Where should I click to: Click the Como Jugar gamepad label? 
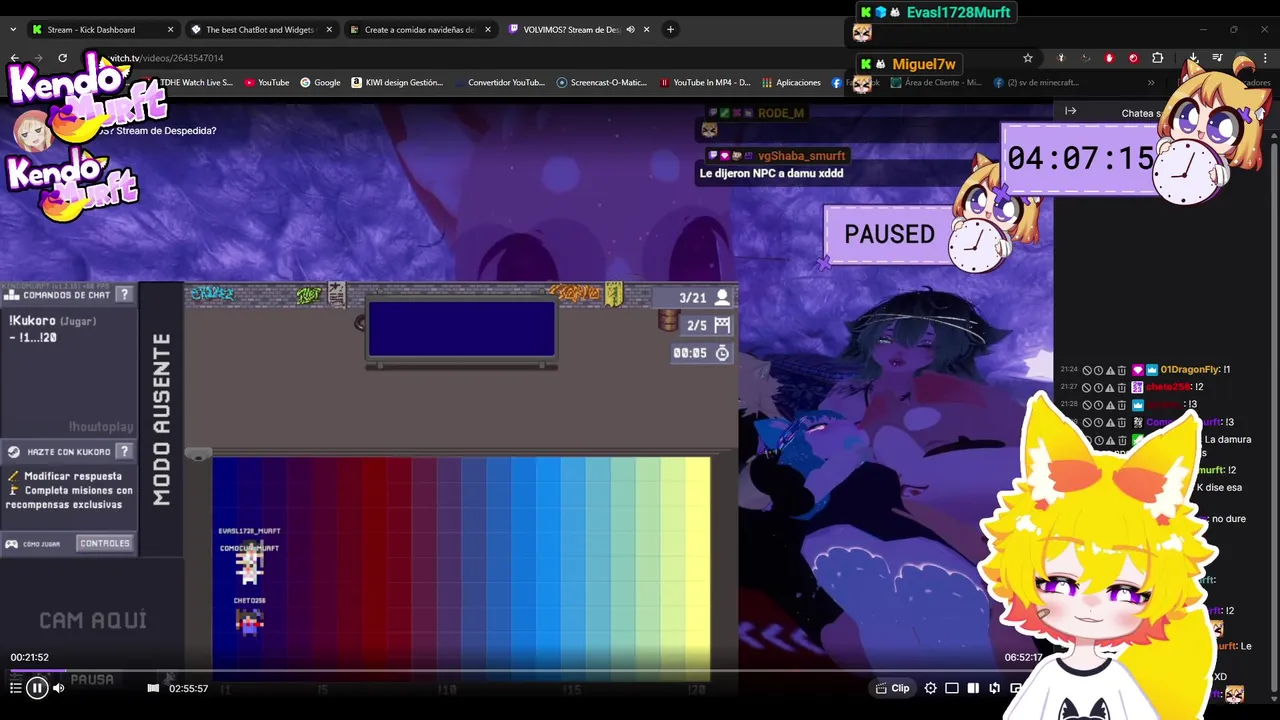[33, 544]
